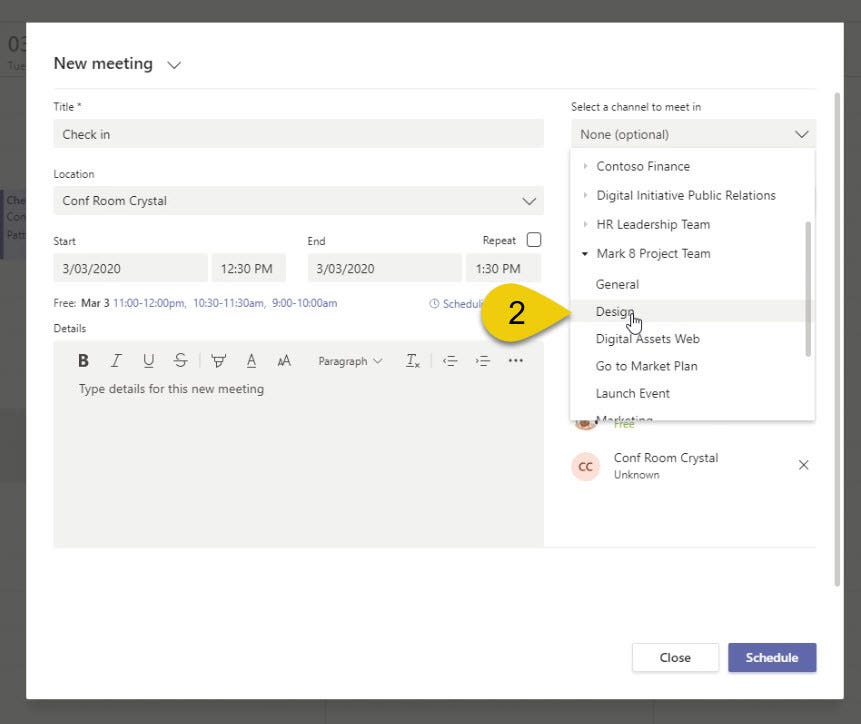The width and height of the screenshot is (861, 724).
Task: Collapse the Mark 8 Project Team channels
Action: [585, 253]
